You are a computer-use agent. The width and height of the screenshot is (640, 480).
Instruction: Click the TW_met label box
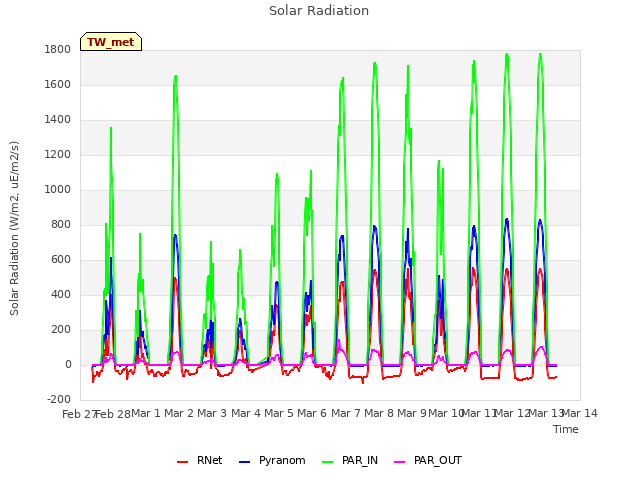point(111,42)
